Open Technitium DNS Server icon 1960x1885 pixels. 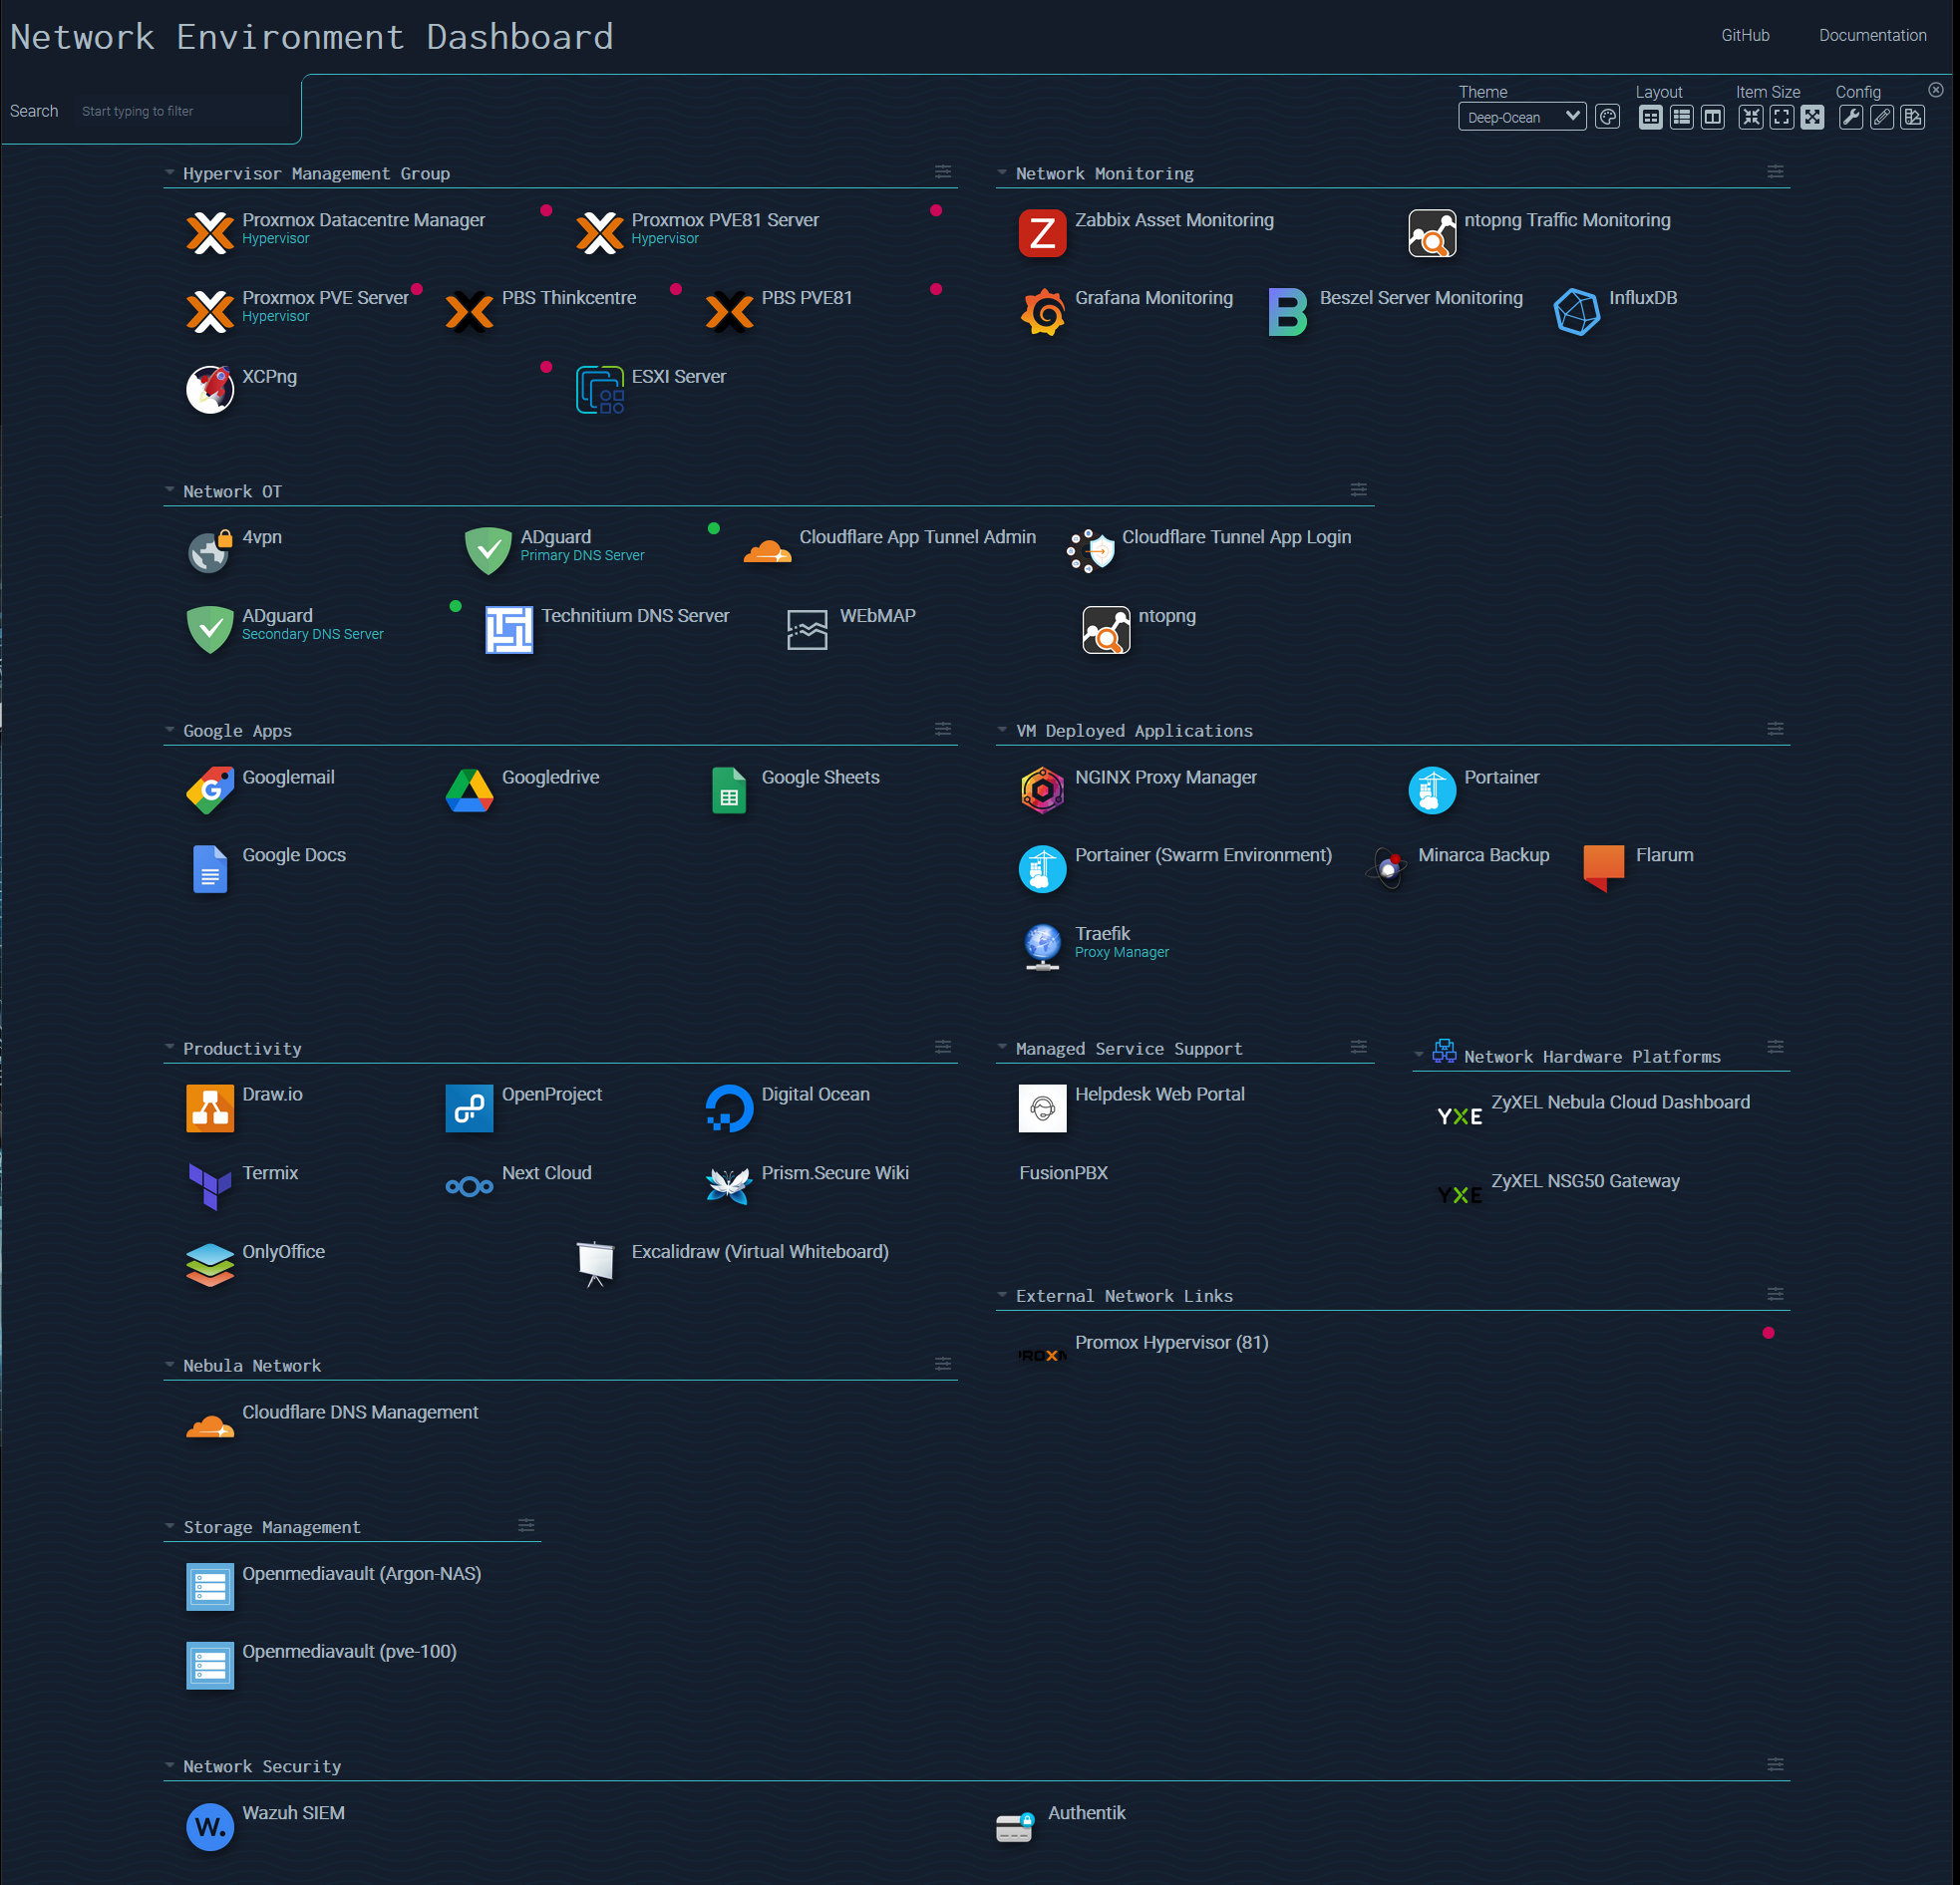tap(509, 629)
